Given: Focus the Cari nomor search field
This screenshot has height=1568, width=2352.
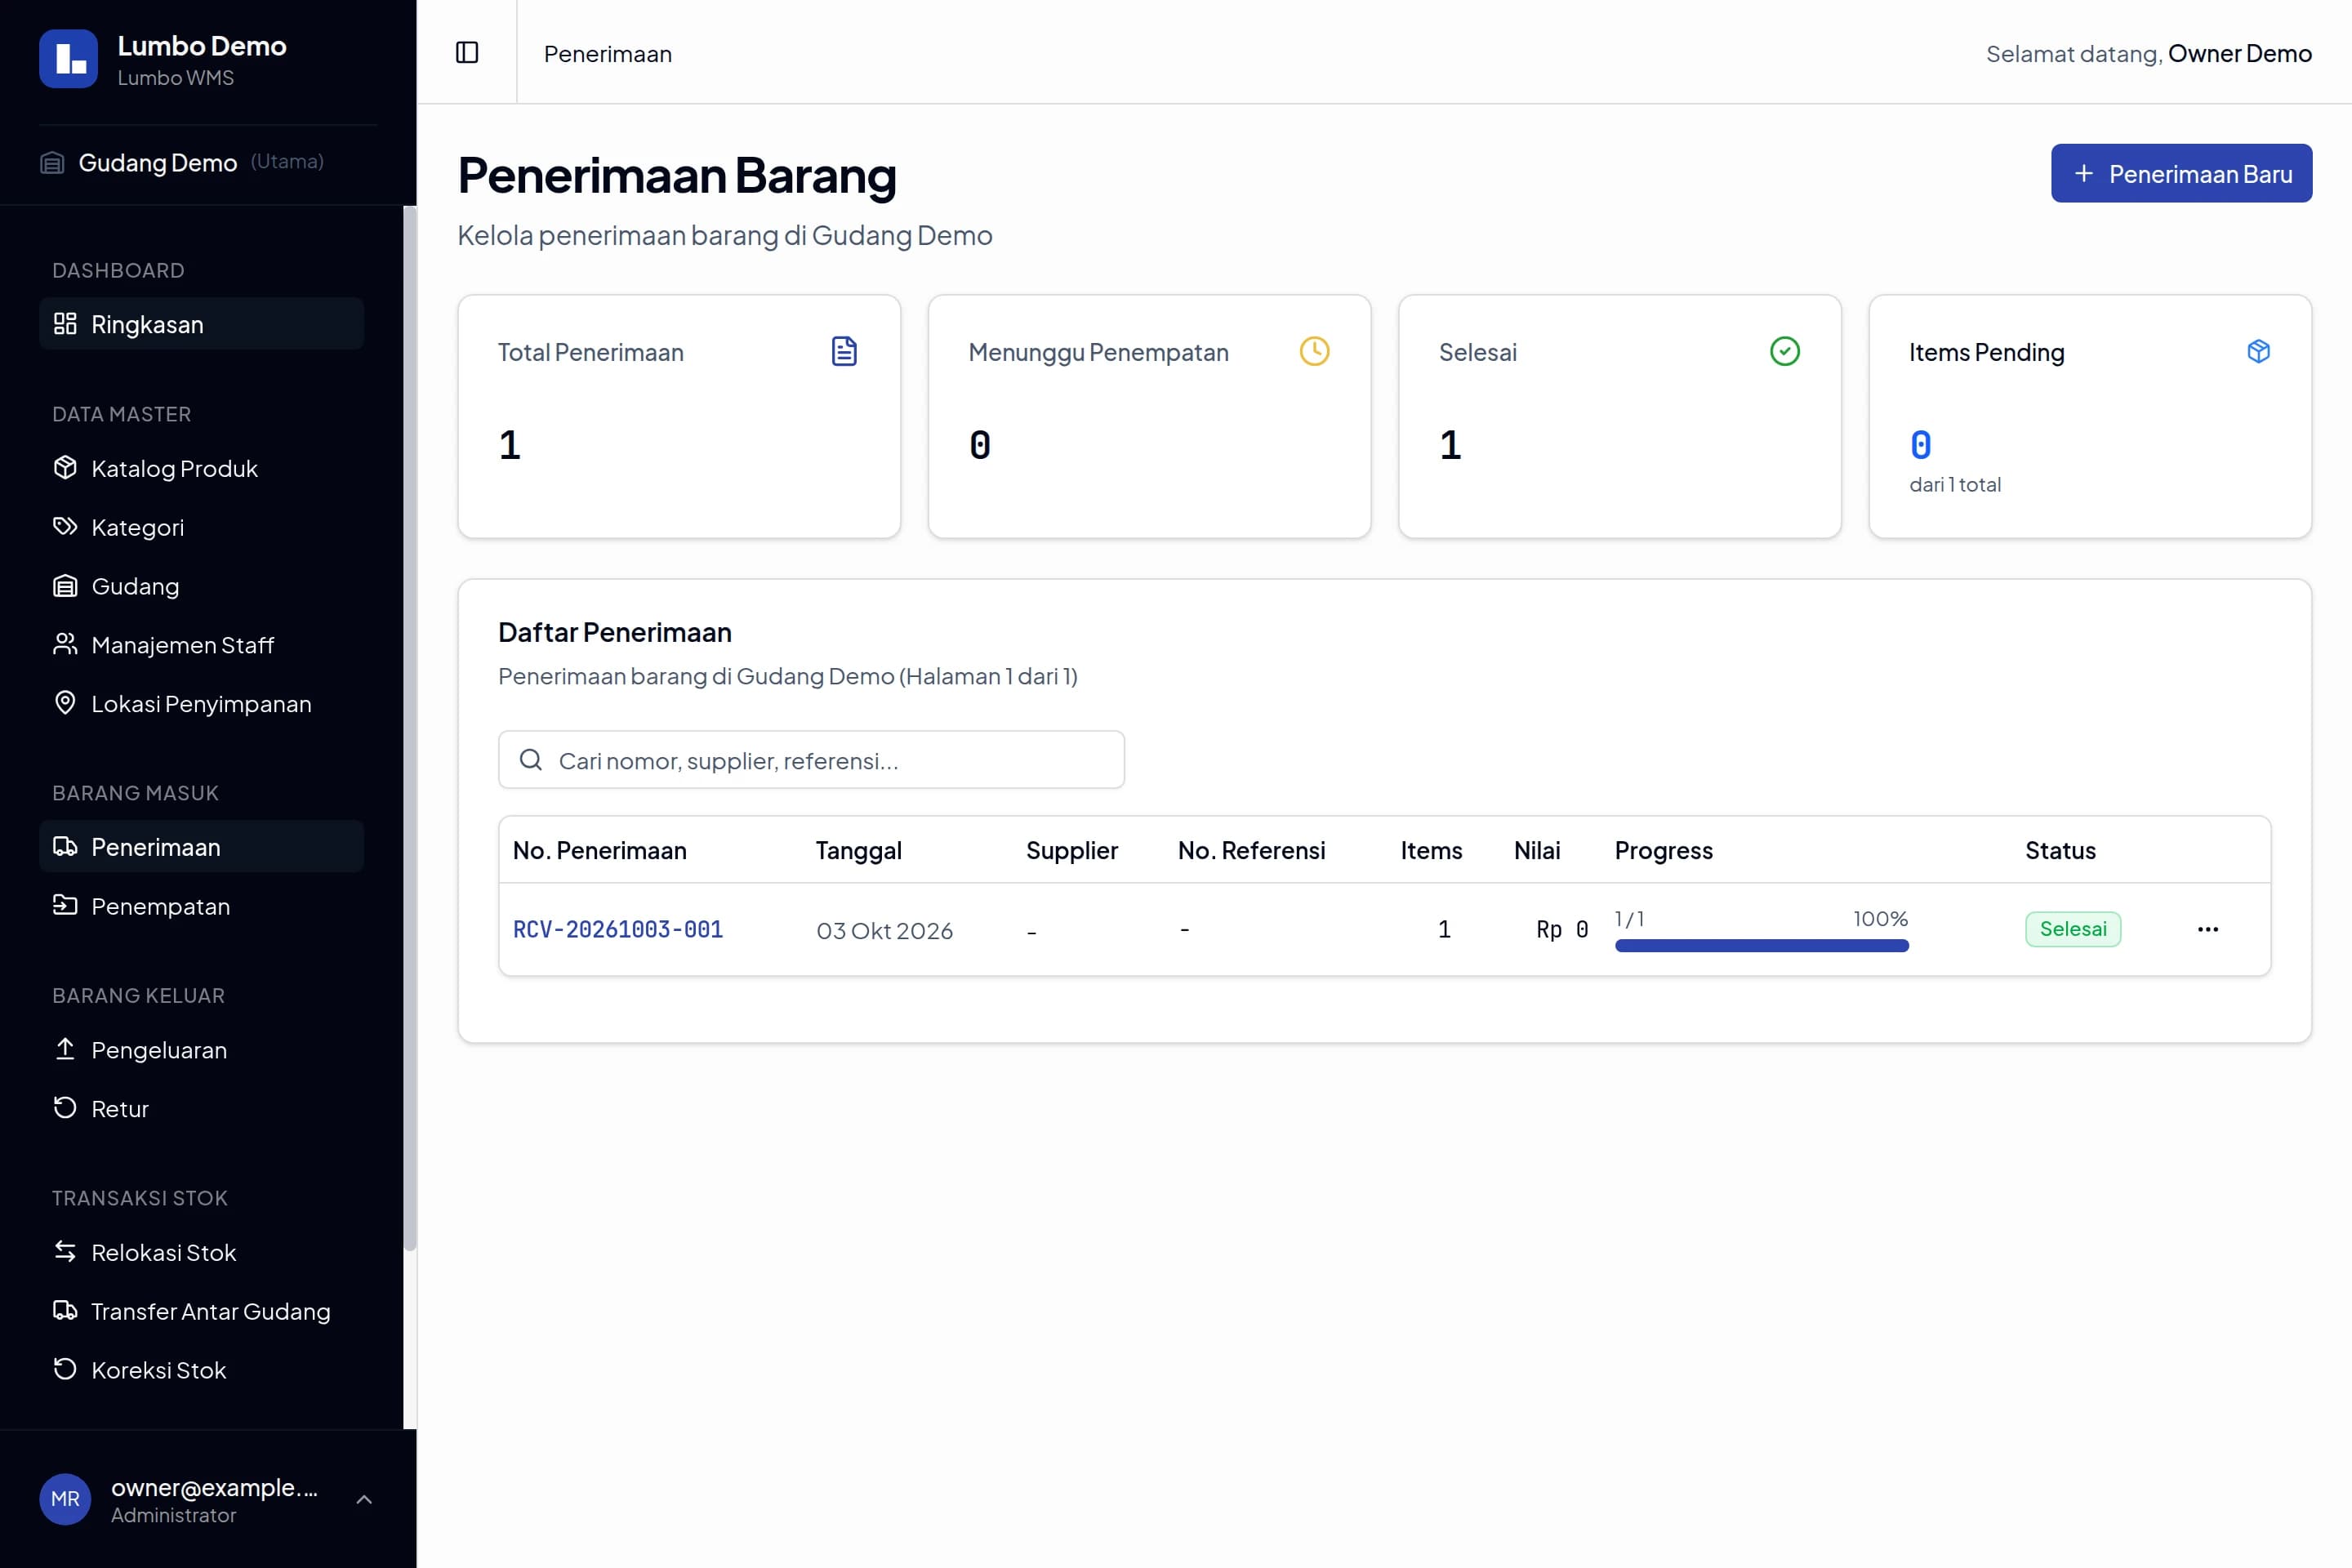Looking at the screenshot, I should [x=811, y=760].
